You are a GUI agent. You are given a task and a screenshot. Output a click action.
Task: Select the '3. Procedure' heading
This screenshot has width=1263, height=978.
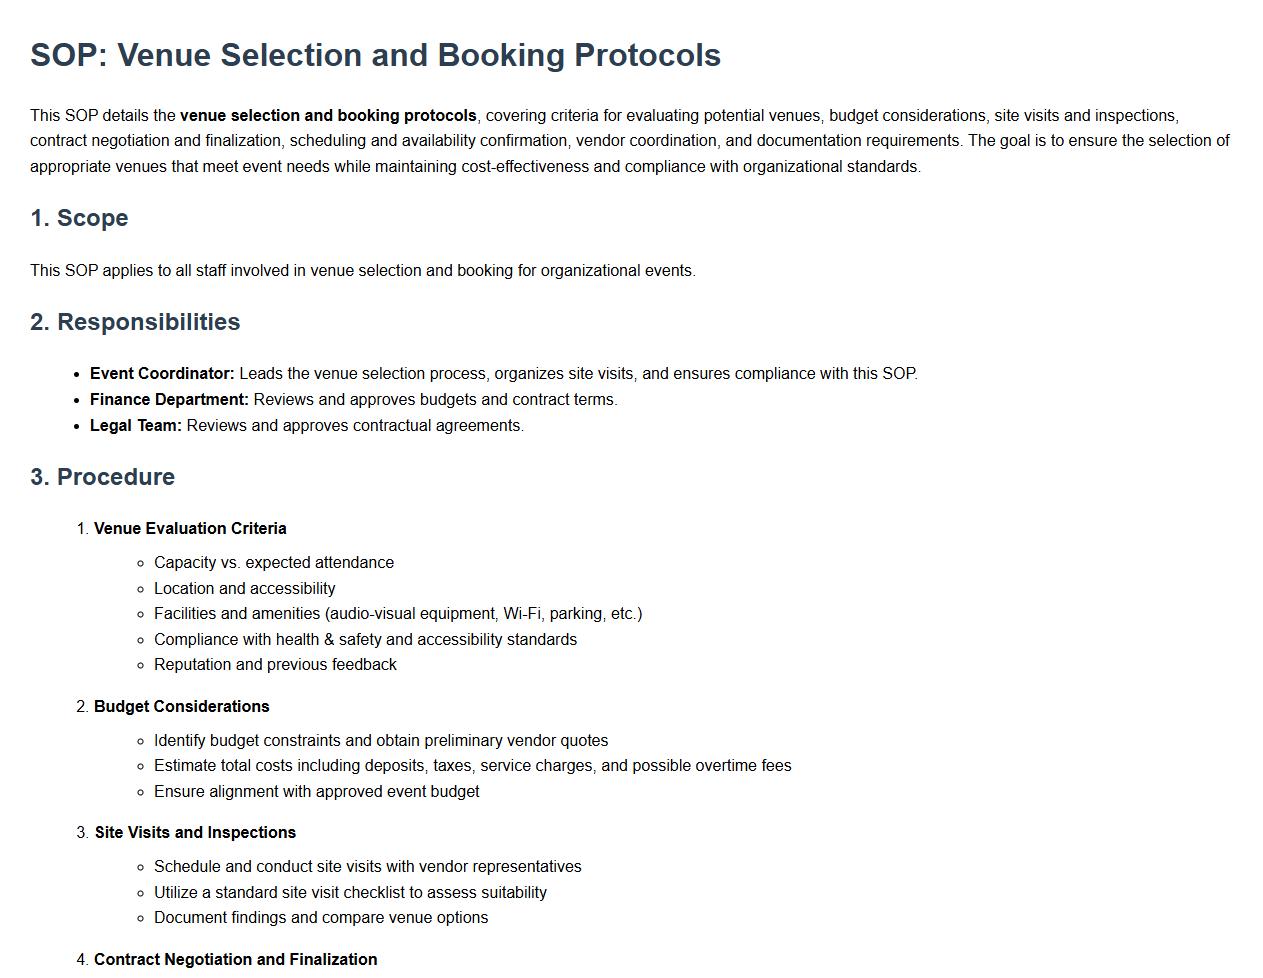[102, 477]
